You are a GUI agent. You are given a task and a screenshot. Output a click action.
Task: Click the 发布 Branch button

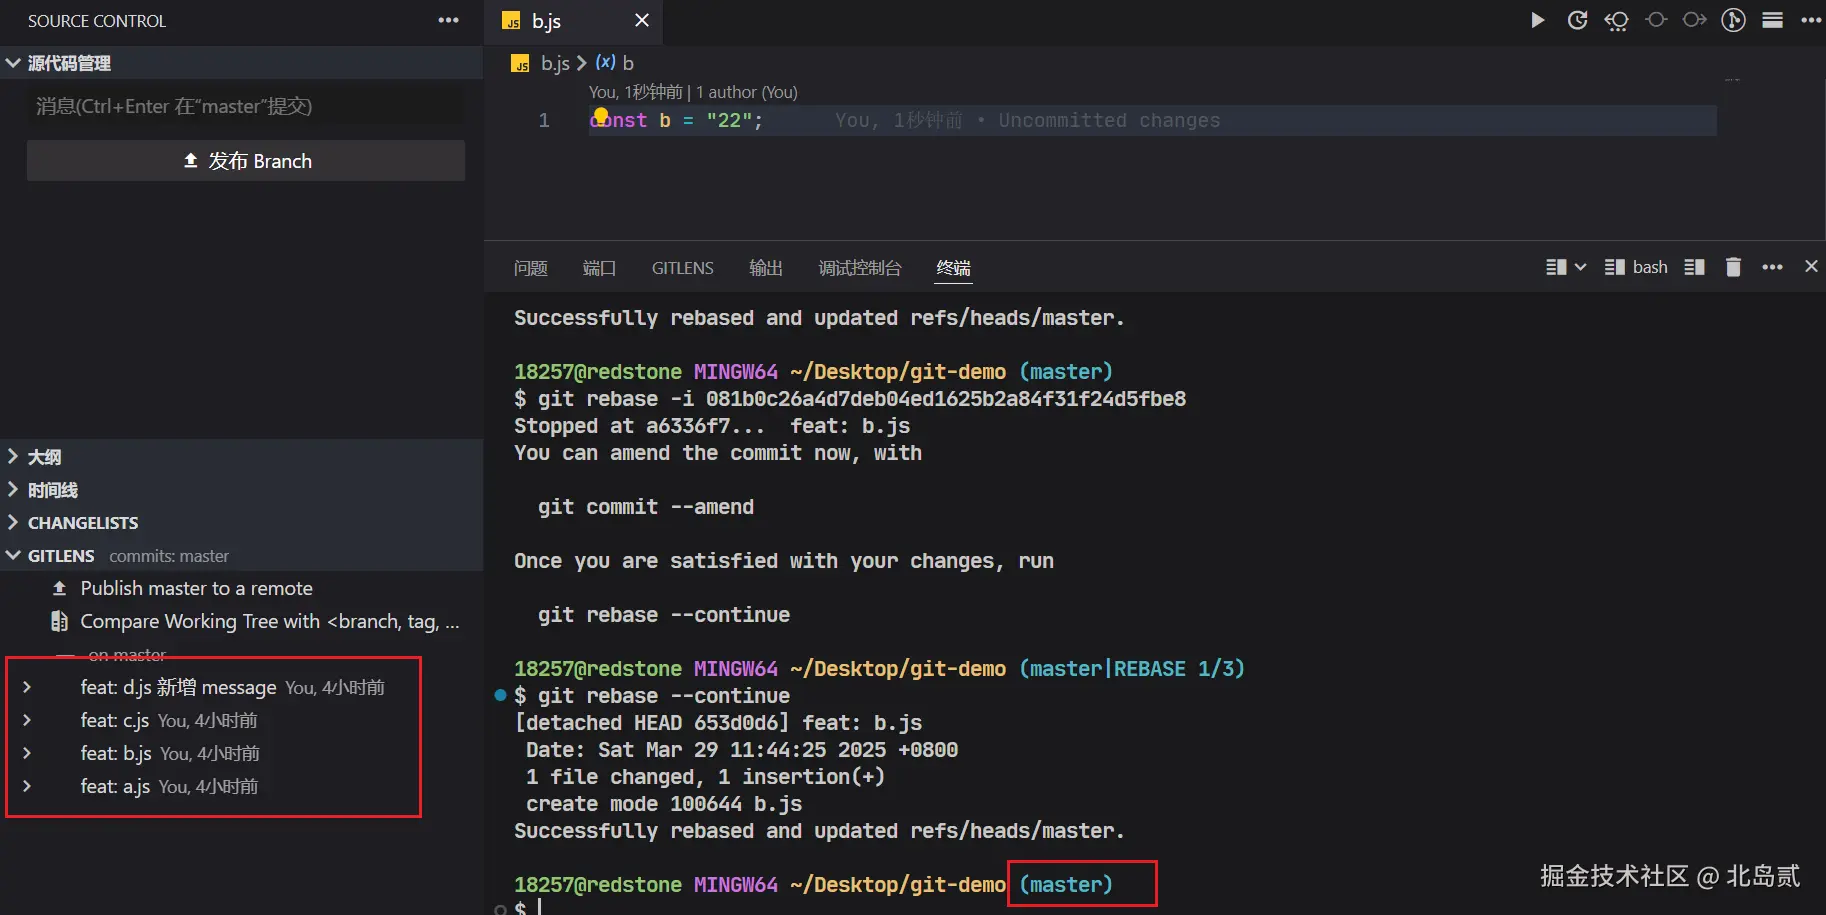(246, 161)
